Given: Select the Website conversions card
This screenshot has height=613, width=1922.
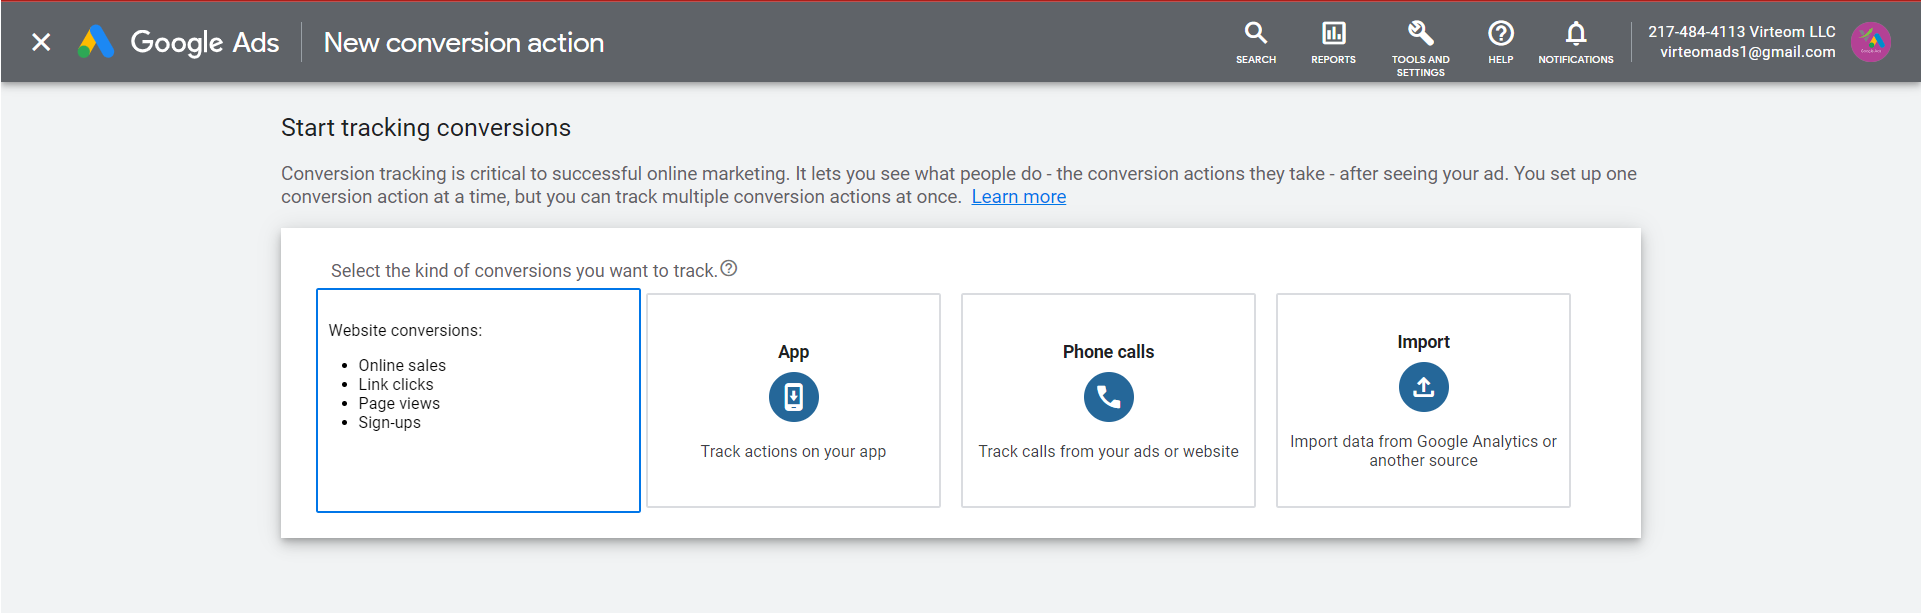Looking at the screenshot, I should click(x=478, y=400).
